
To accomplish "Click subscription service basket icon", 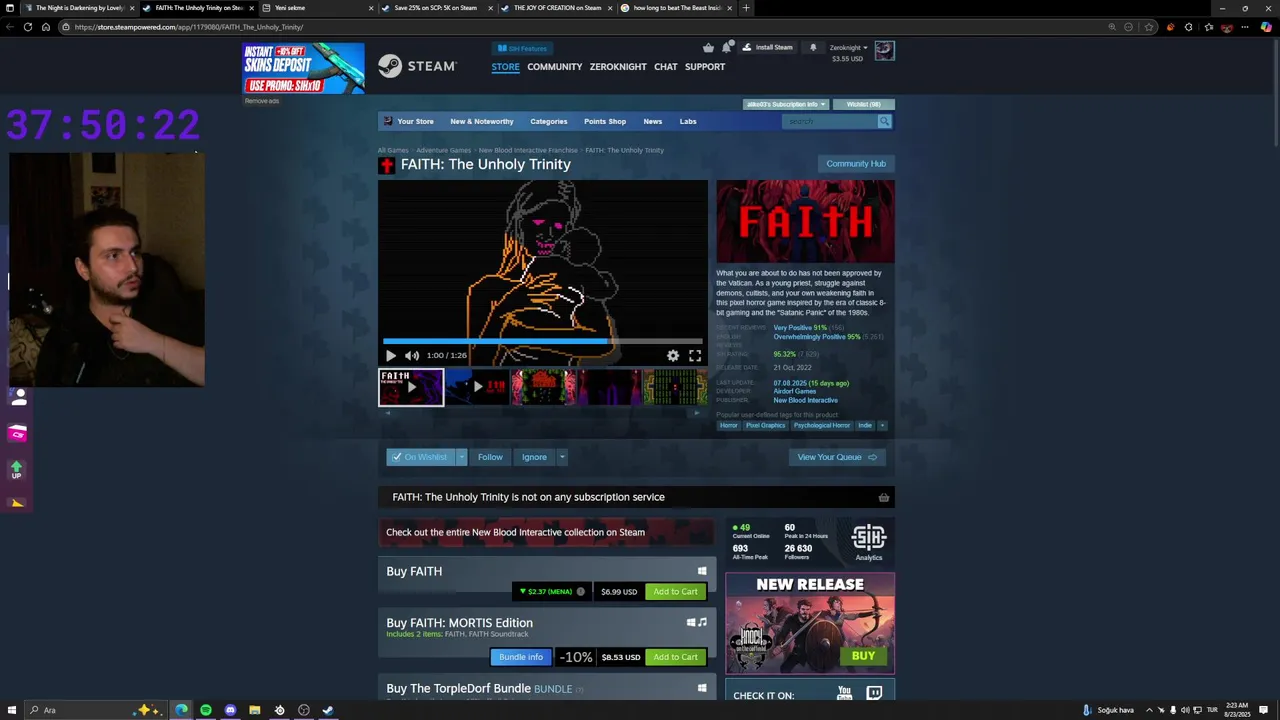I will point(883,497).
